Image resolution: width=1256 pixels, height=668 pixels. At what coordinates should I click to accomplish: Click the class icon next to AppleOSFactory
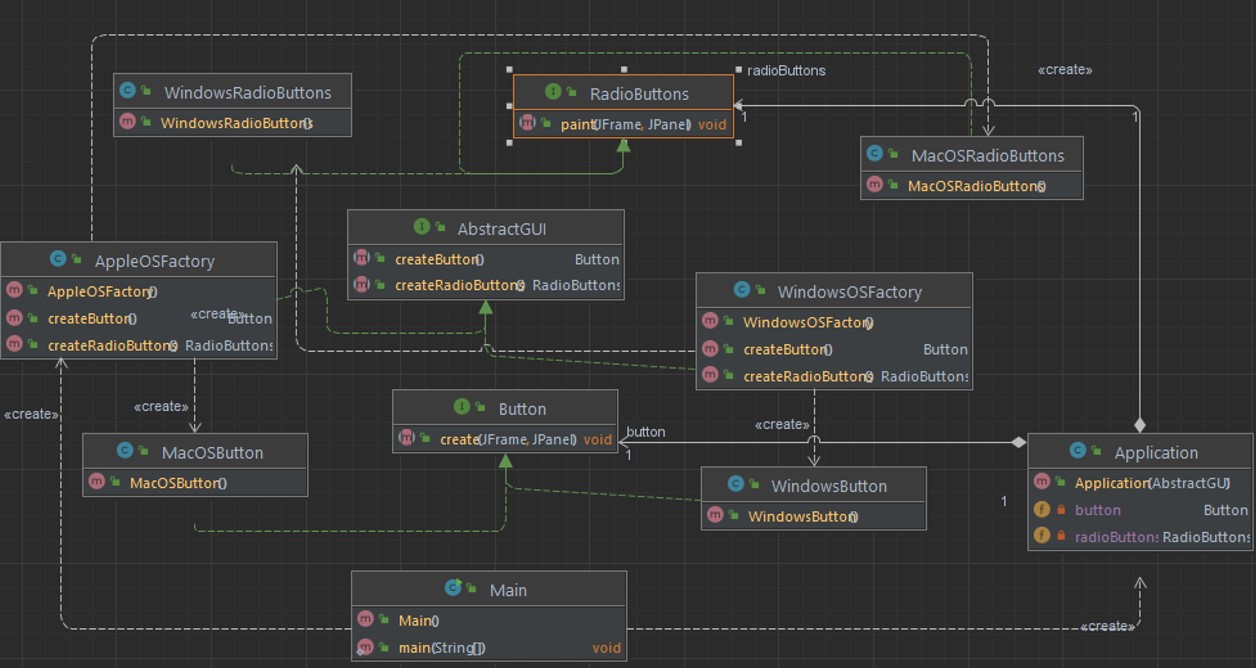[x=58, y=260]
